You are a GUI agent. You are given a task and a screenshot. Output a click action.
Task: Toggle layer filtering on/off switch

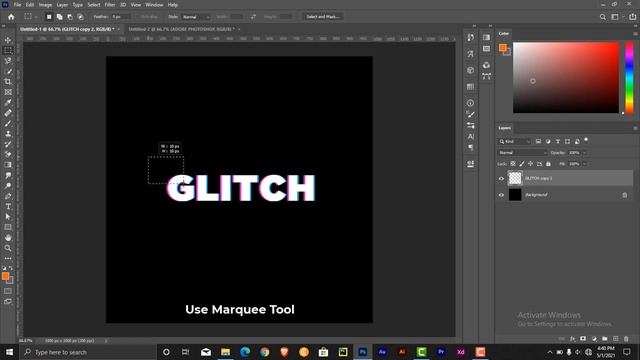pos(586,140)
